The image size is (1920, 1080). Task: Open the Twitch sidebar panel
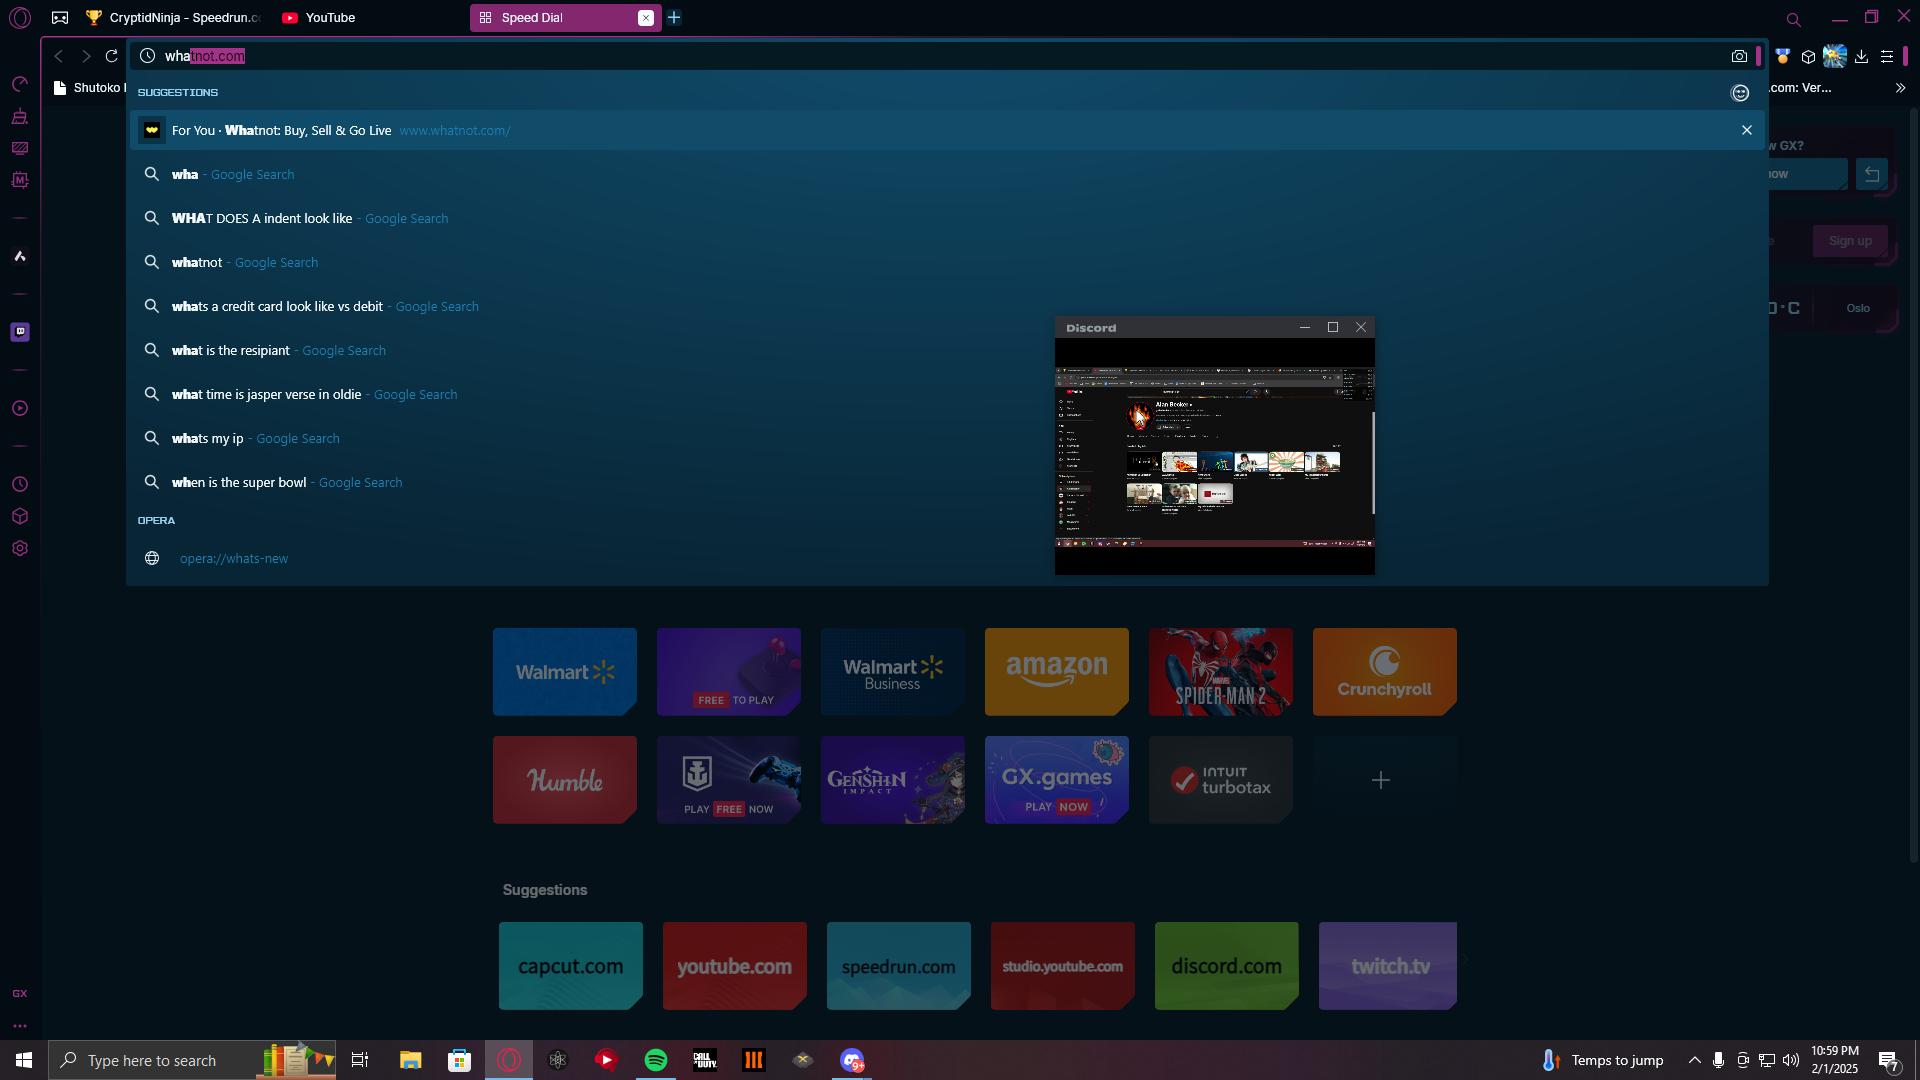(x=20, y=332)
